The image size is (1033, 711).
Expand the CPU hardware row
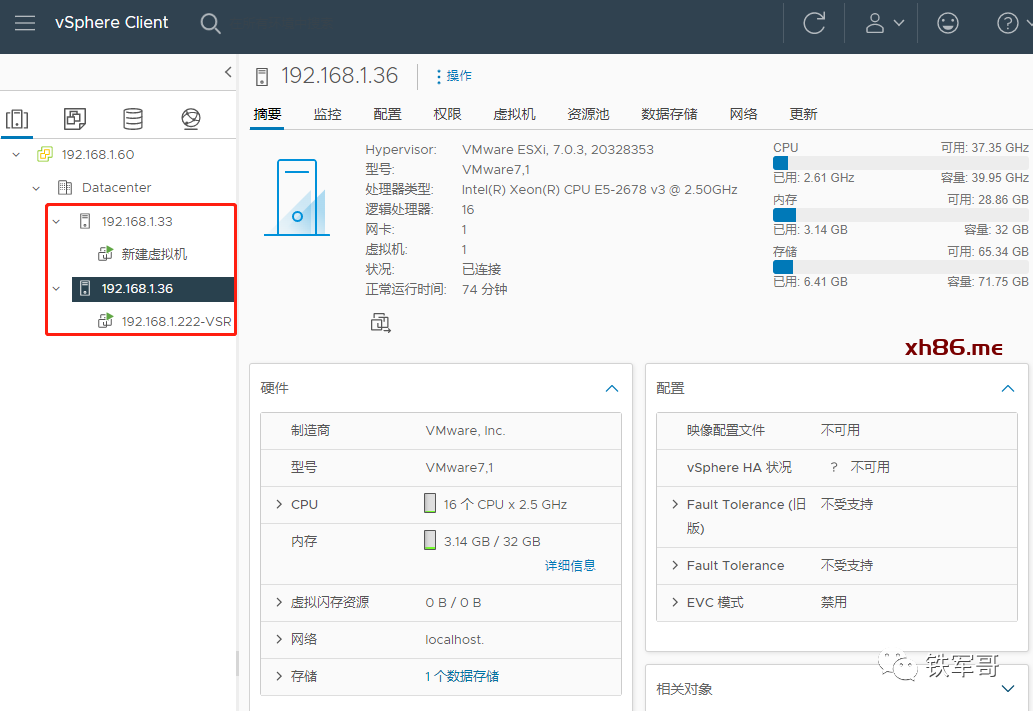tap(279, 505)
